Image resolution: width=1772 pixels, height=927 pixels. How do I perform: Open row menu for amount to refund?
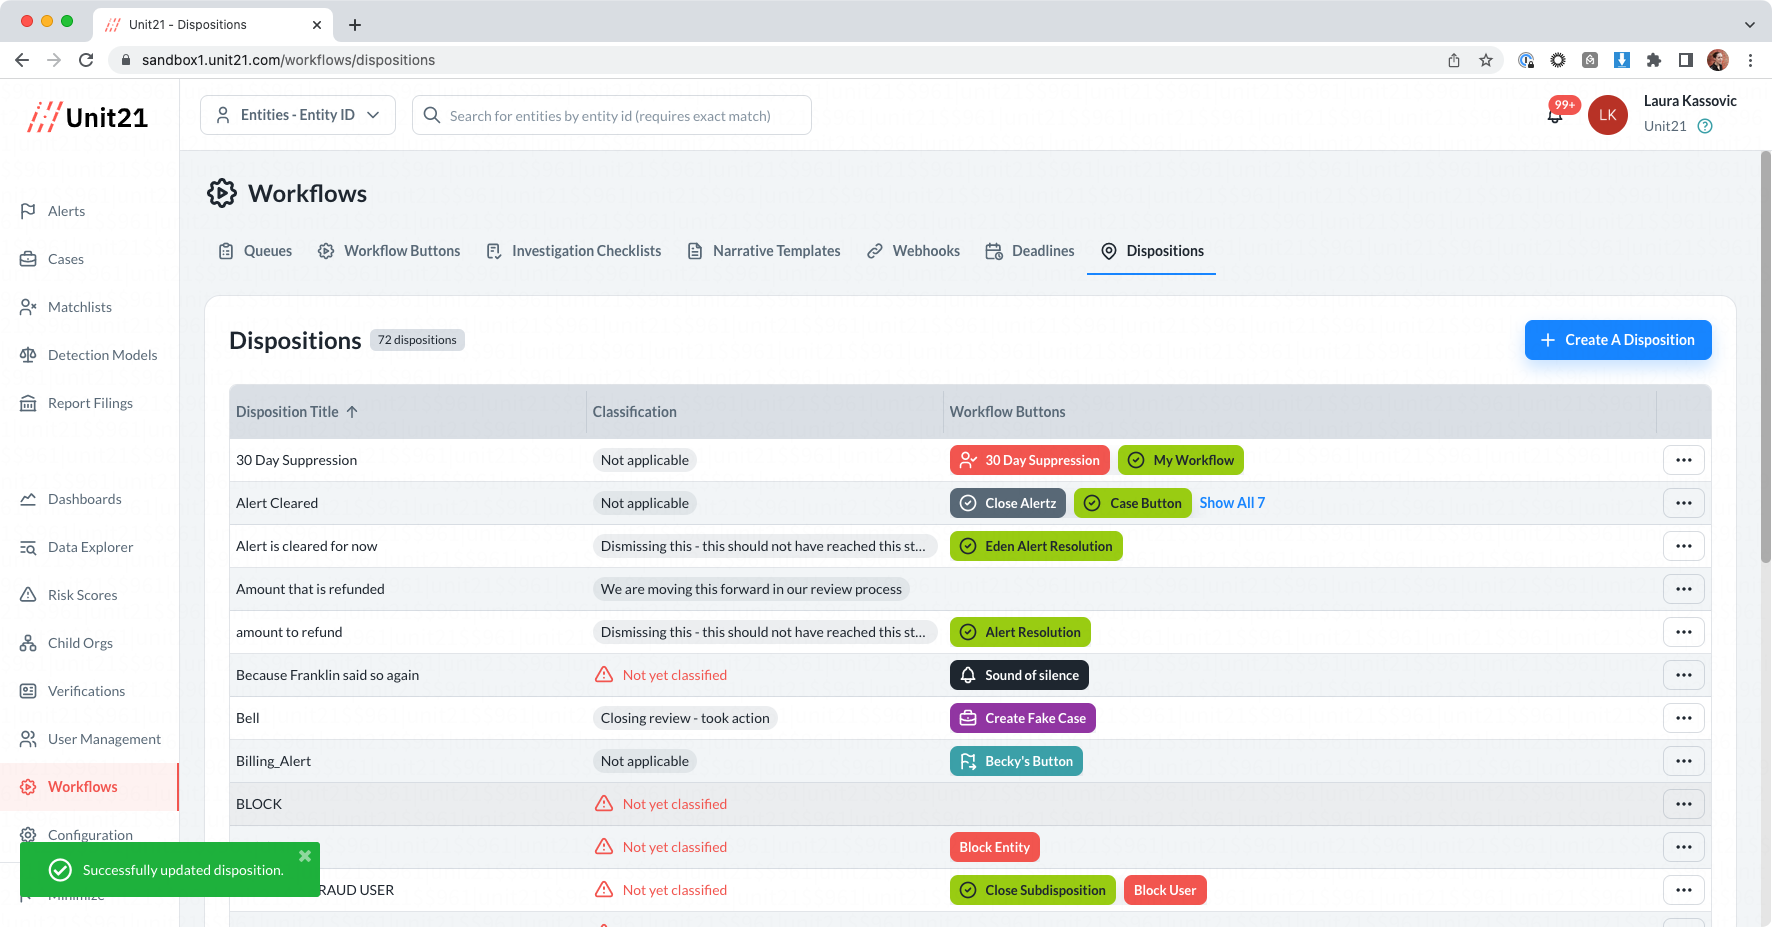[1684, 632]
